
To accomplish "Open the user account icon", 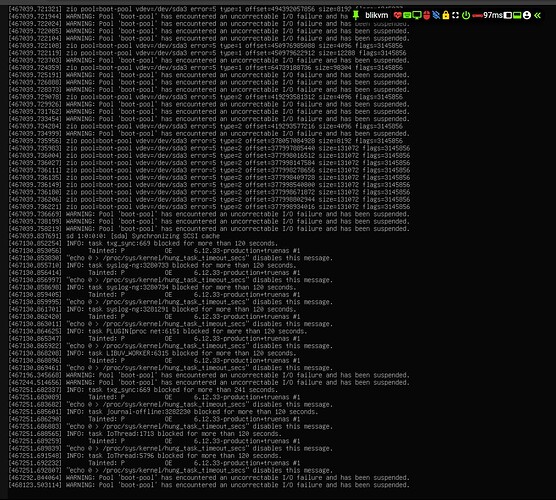I will (527, 15).
